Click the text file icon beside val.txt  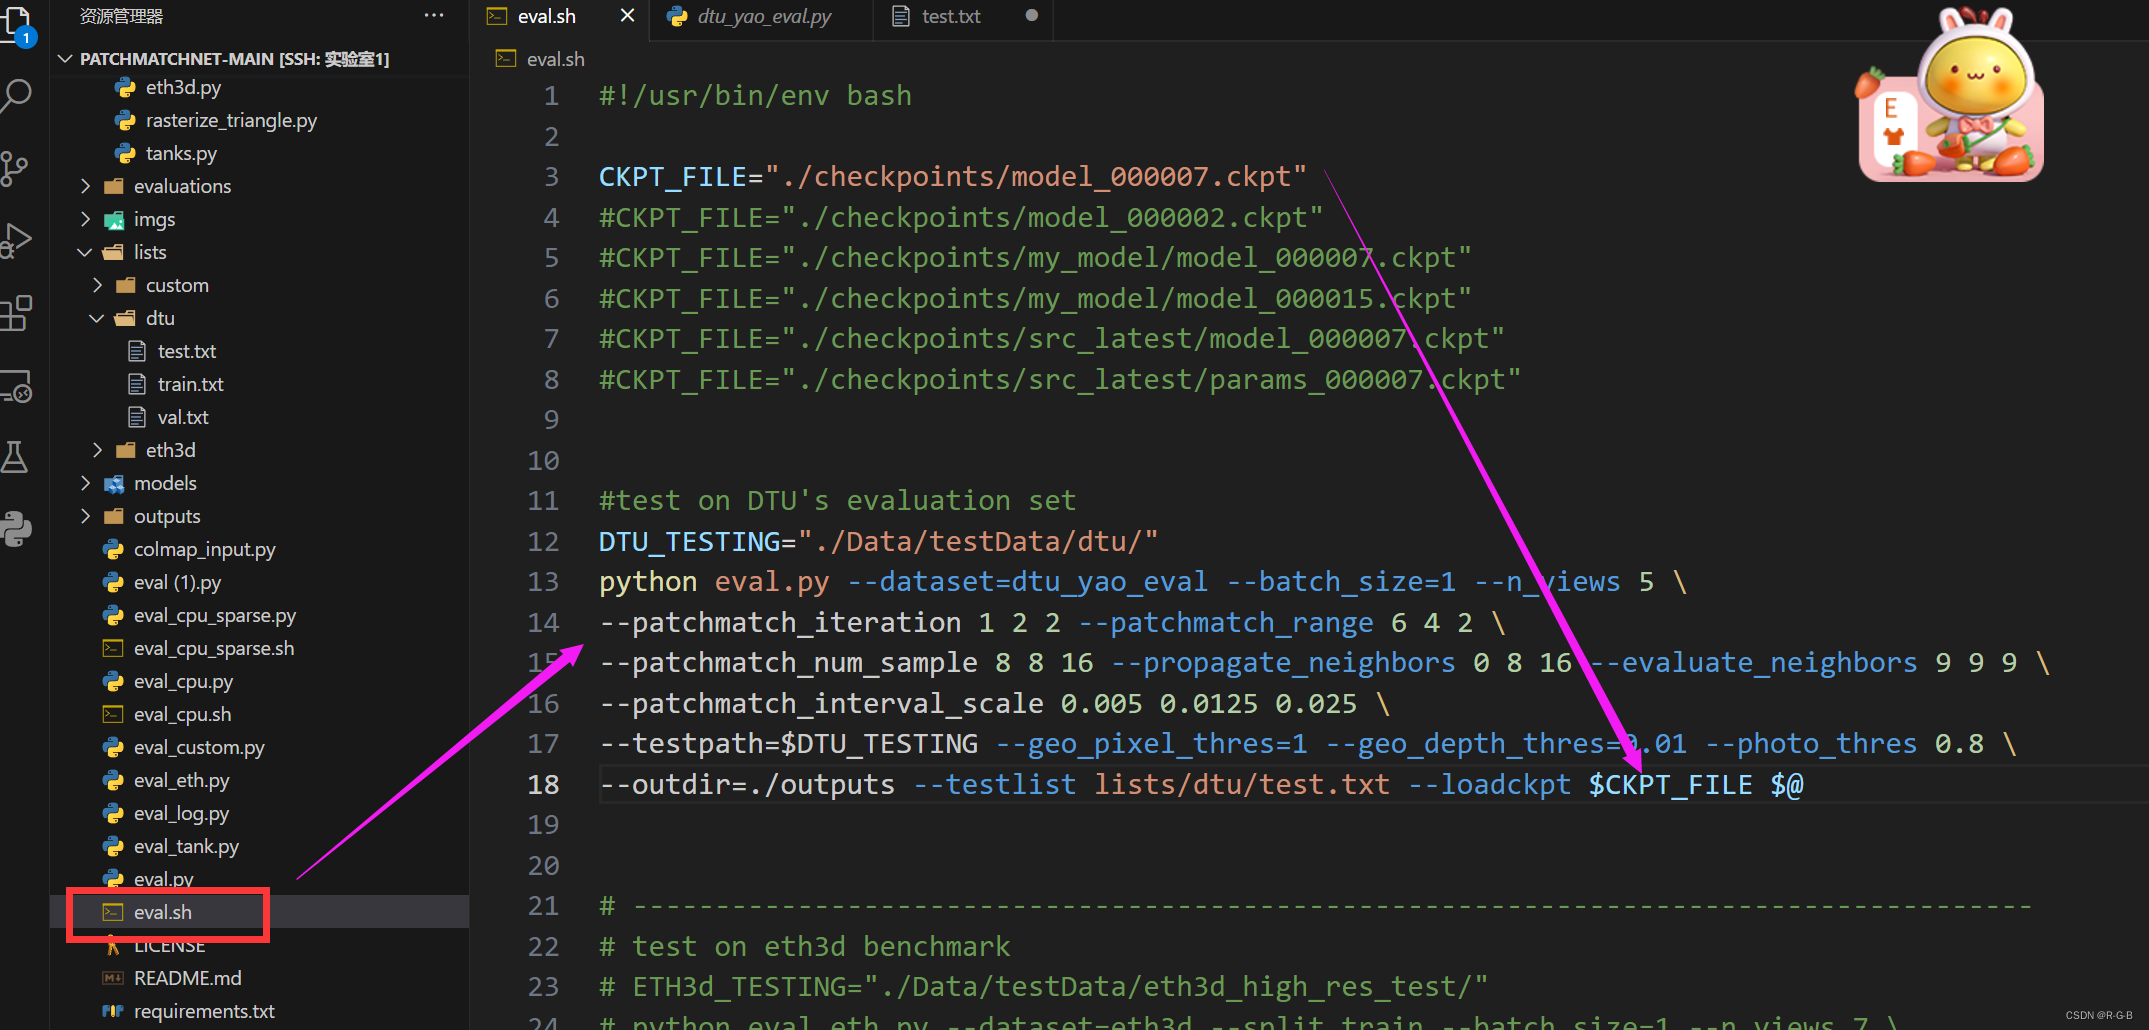point(137,417)
